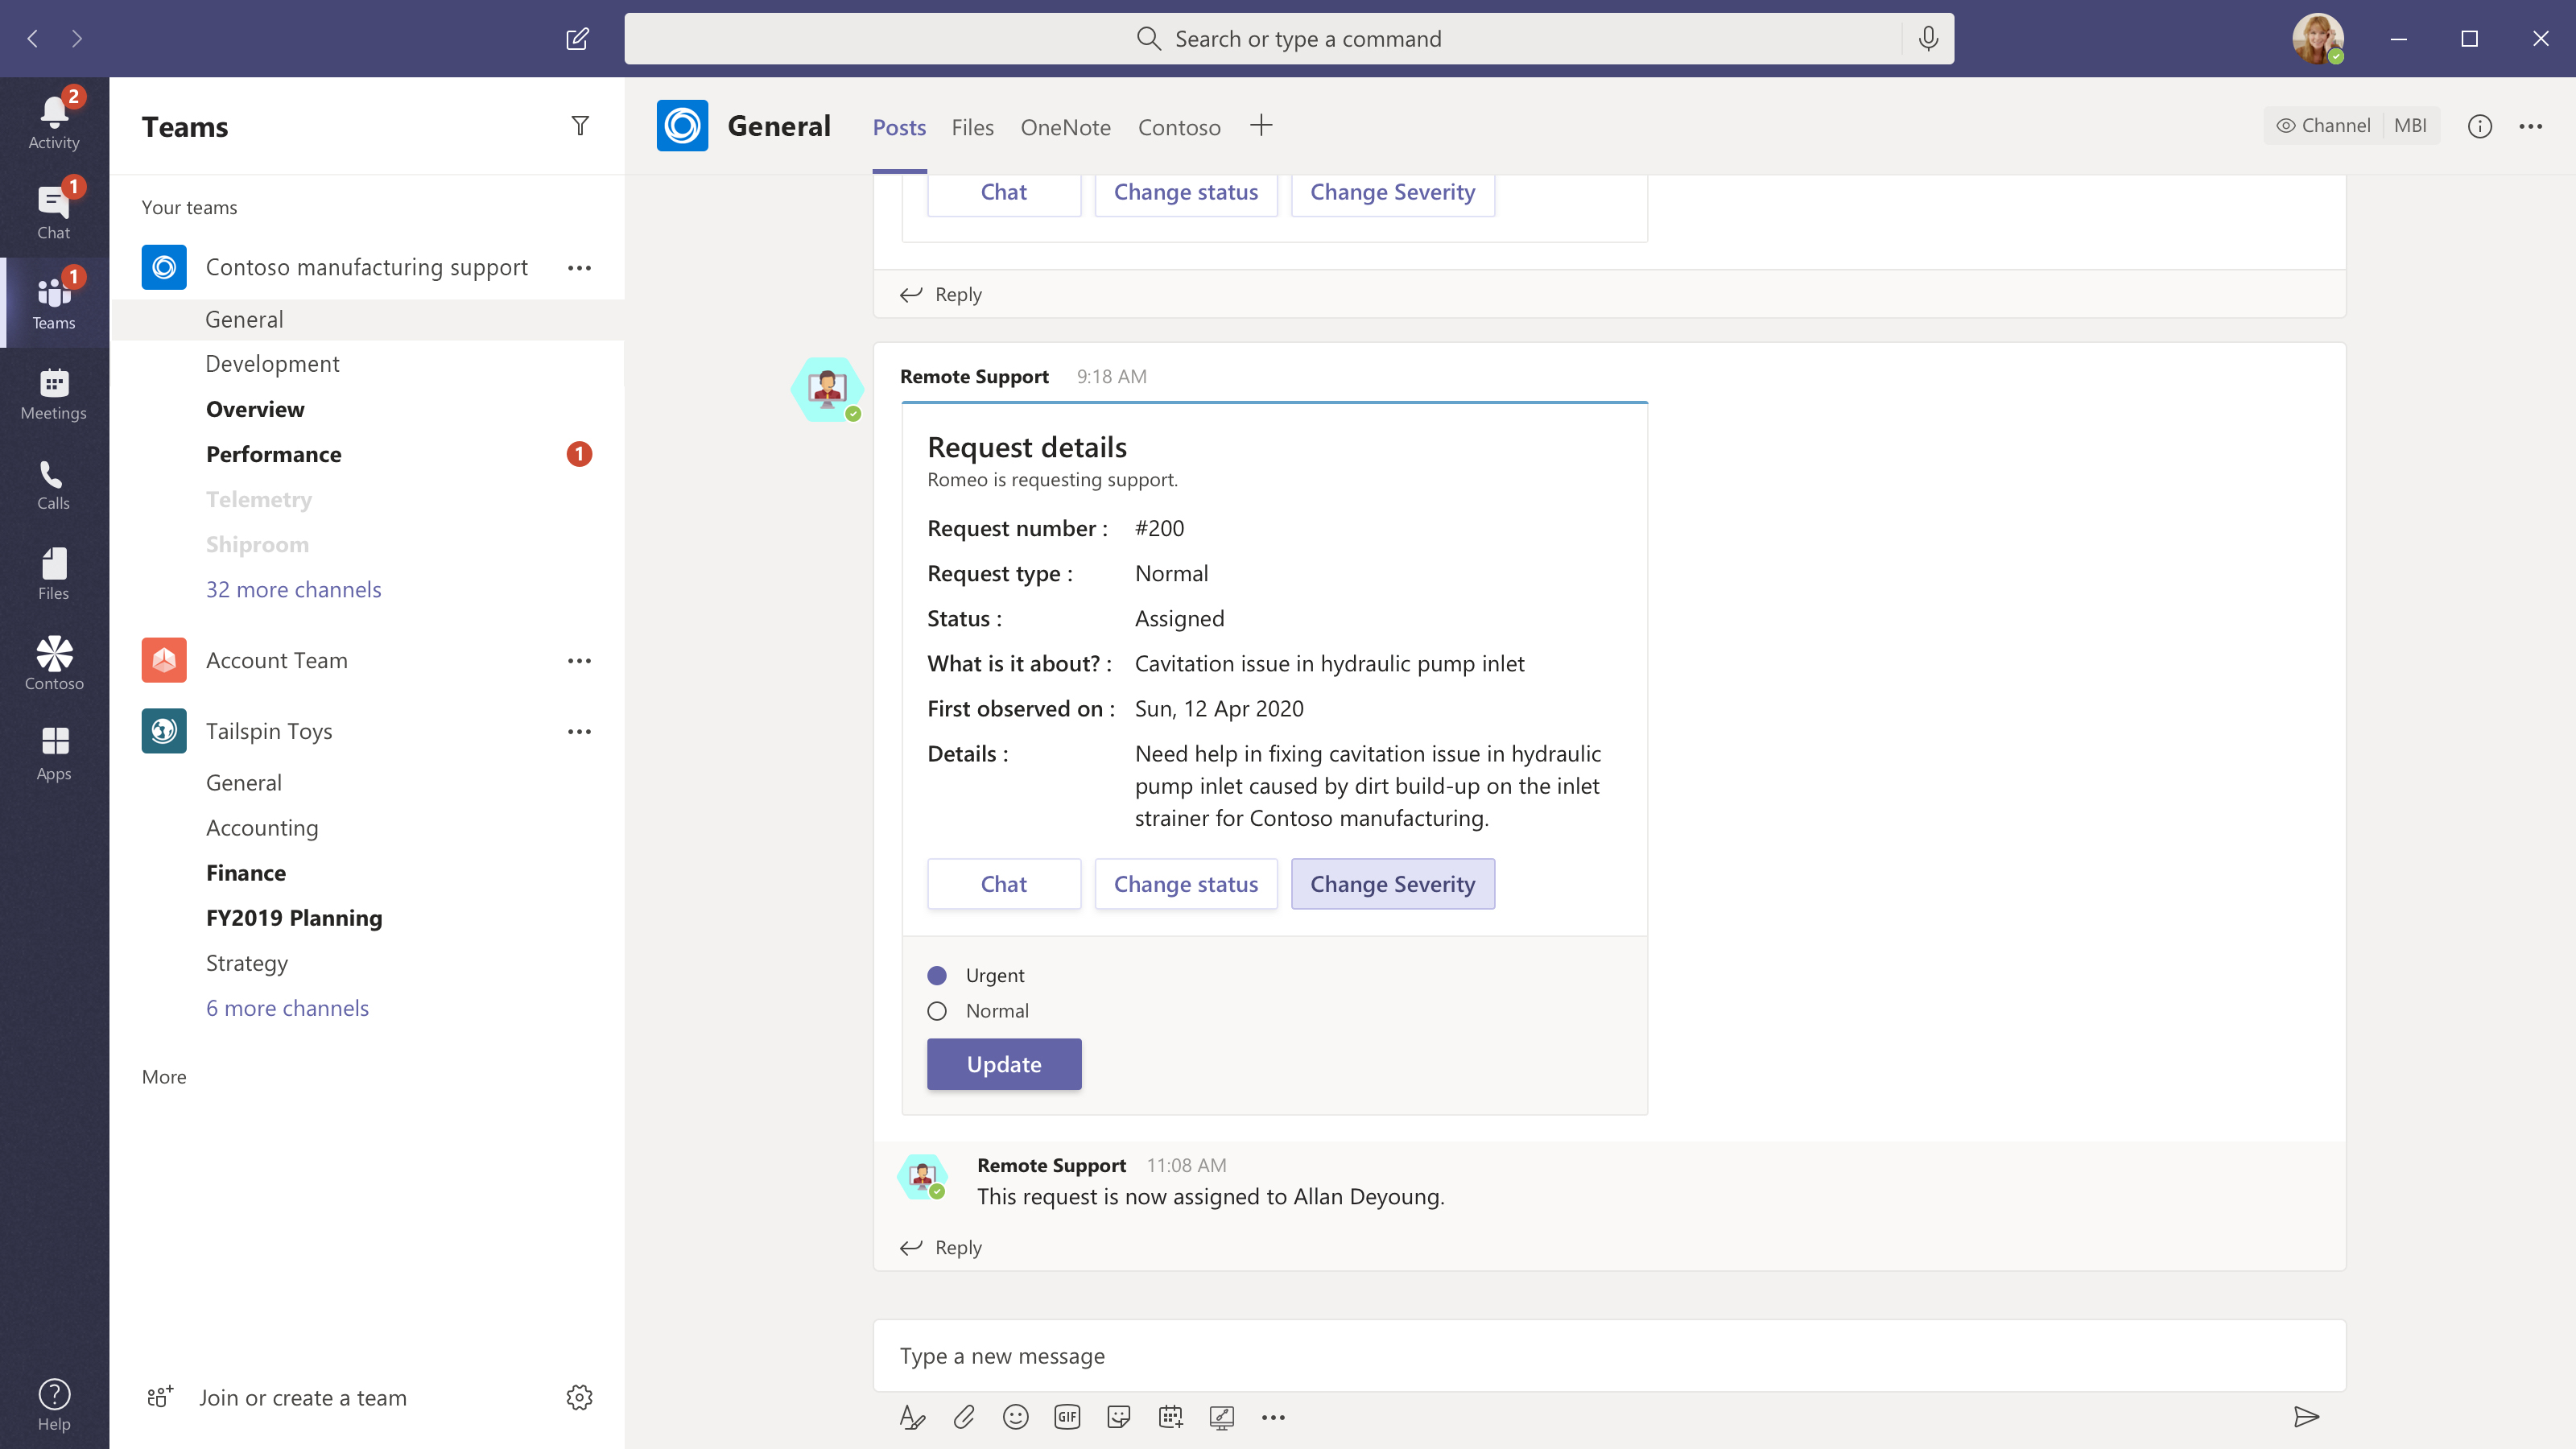Image resolution: width=2576 pixels, height=1449 pixels.
Task: Open the attach file paperclip icon
Action: click(964, 1417)
